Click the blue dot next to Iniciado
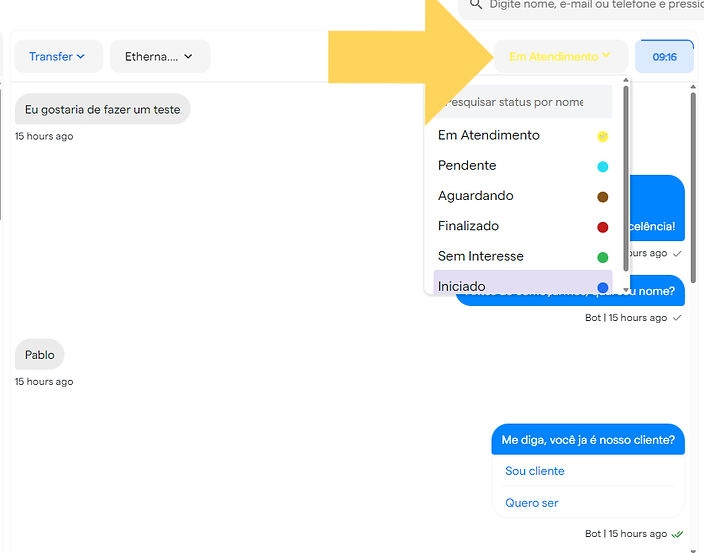The height and width of the screenshot is (553, 704). click(x=602, y=287)
